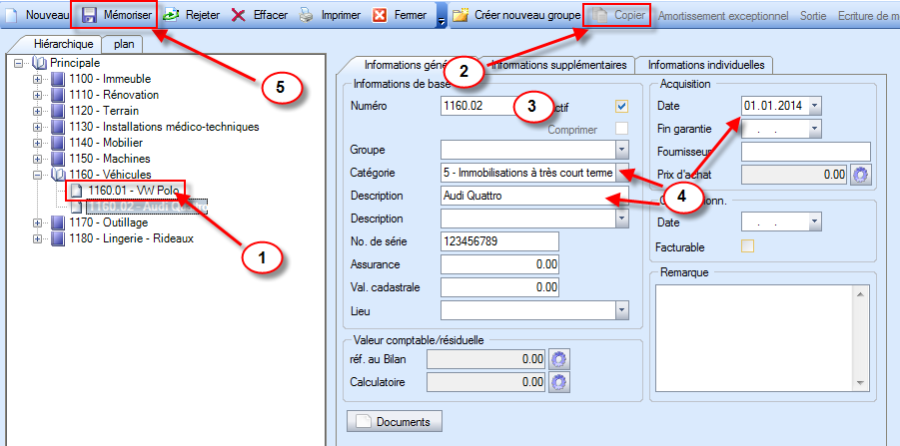Toggle the Actif checkbox
Screen dimensions: 900x446
[621, 106]
